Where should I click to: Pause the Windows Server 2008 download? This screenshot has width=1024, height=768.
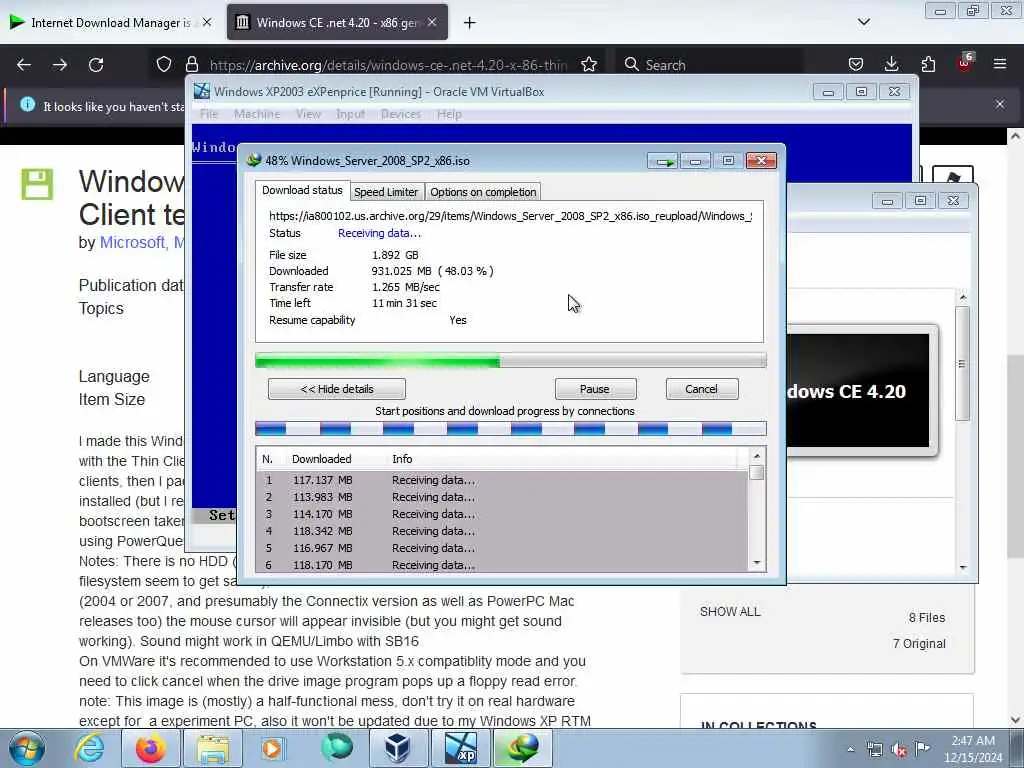[595, 389]
